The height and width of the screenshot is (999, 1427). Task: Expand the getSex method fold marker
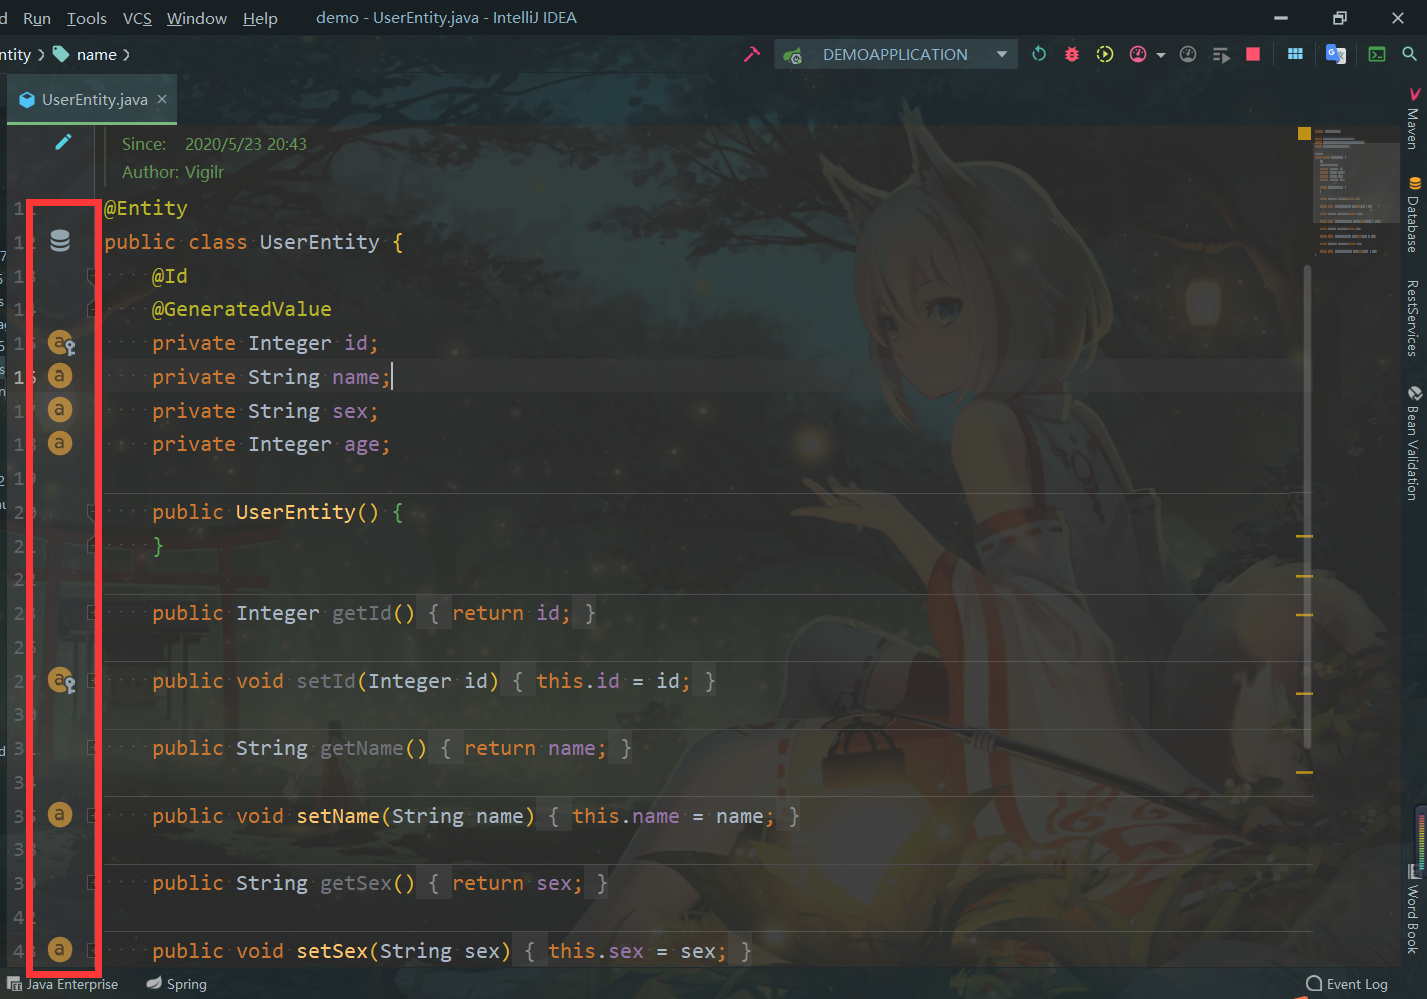(x=91, y=883)
